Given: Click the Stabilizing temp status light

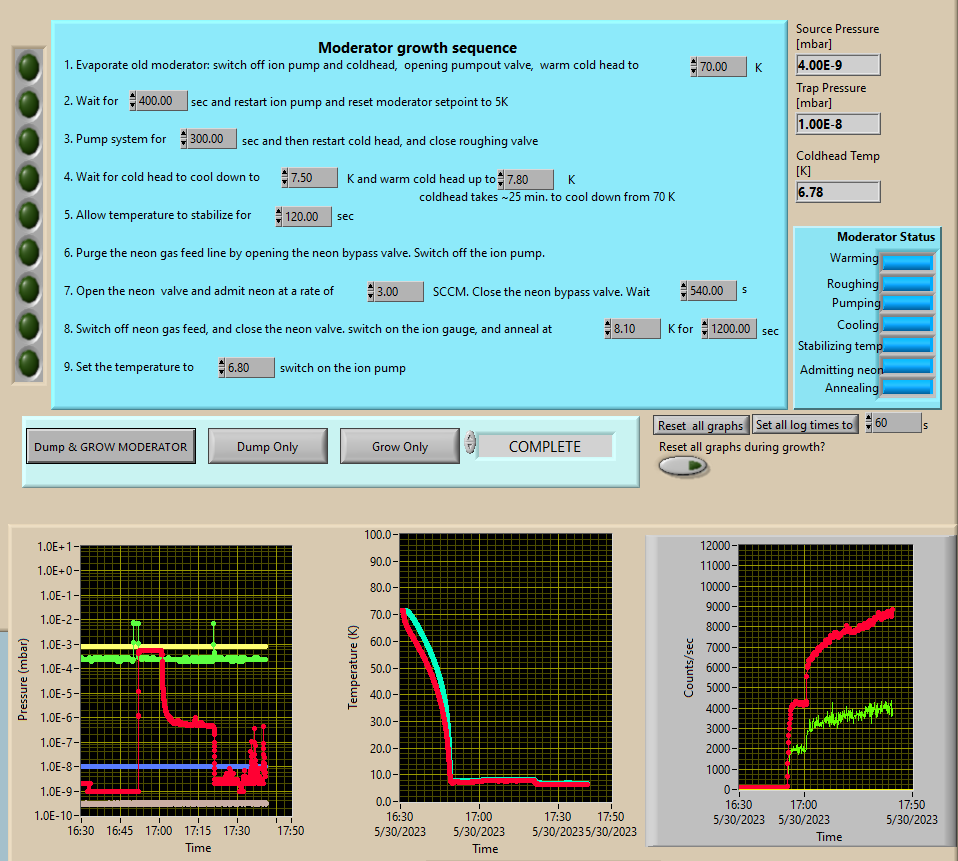Looking at the screenshot, I should coord(907,345).
